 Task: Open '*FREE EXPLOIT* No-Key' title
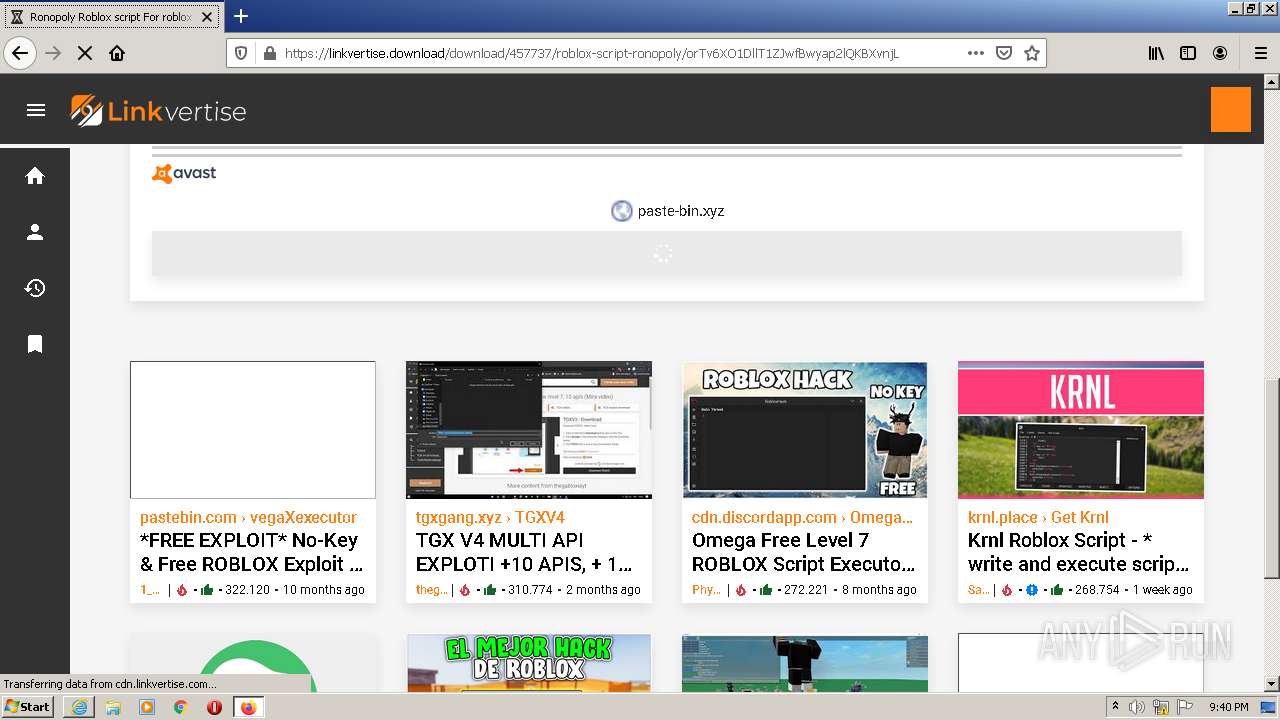pos(249,552)
